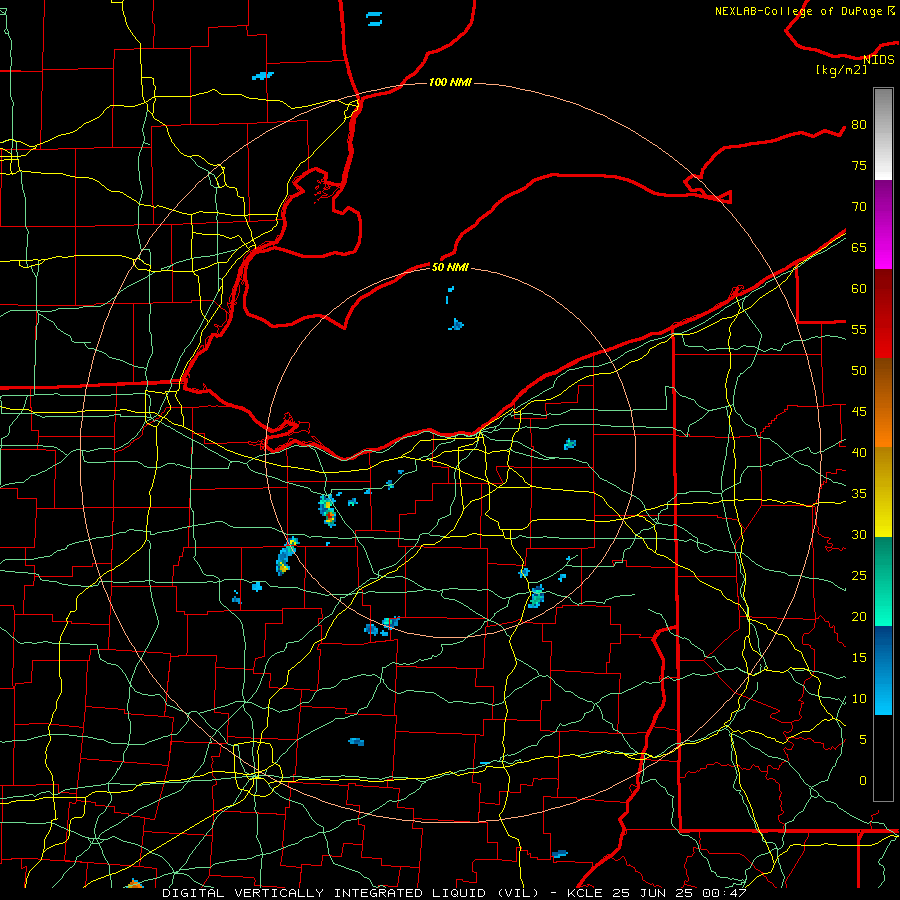Pick the teal-green segment of the VIL scale
Screen dimensions: 900x900
[883, 581]
